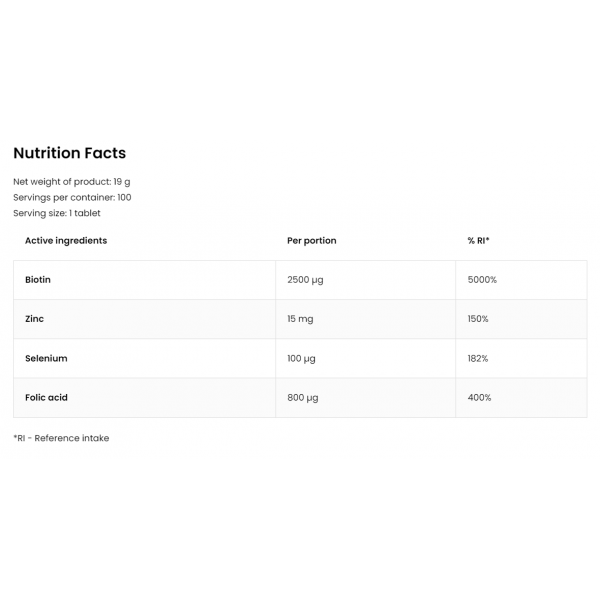
Task: Click the % RI* column header
Action: pos(478,240)
